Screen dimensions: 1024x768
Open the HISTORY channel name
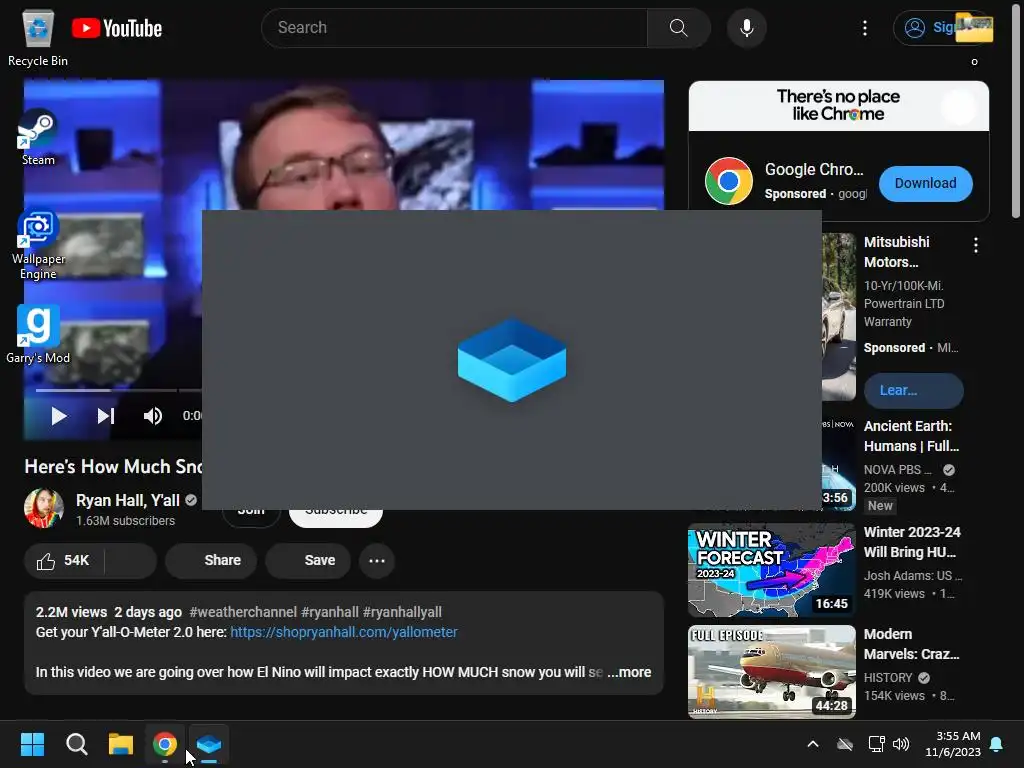coord(888,678)
